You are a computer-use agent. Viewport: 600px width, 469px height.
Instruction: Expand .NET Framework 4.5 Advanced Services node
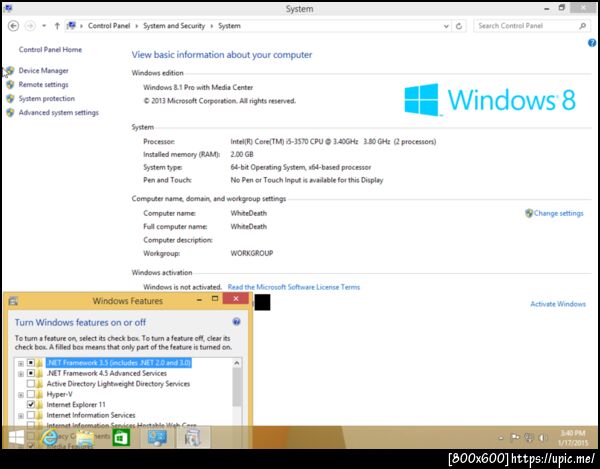click(21, 374)
